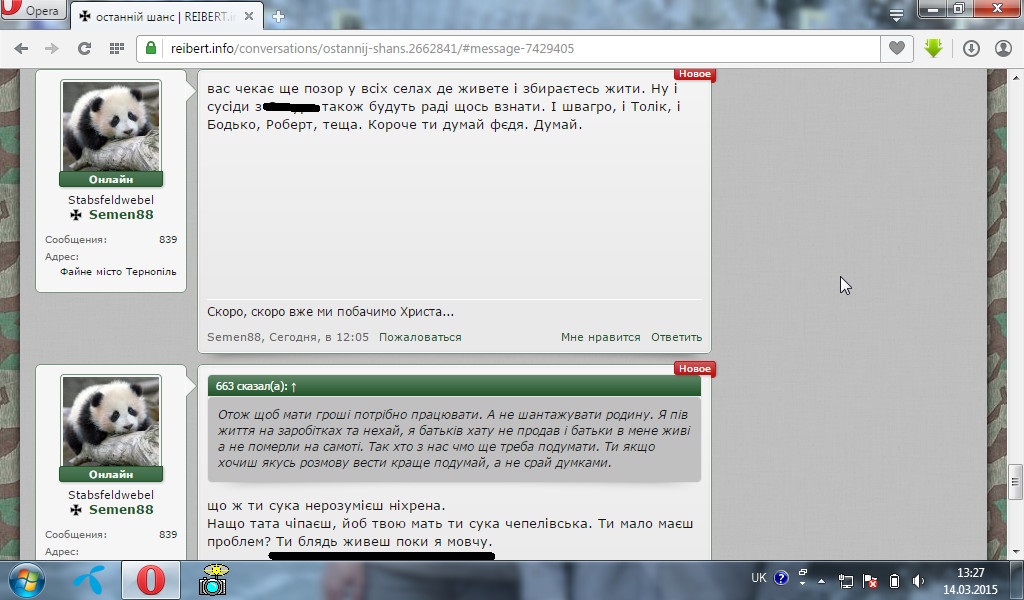
Task: Open the network connection tray icon
Action: pyautogui.click(x=846, y=580)
